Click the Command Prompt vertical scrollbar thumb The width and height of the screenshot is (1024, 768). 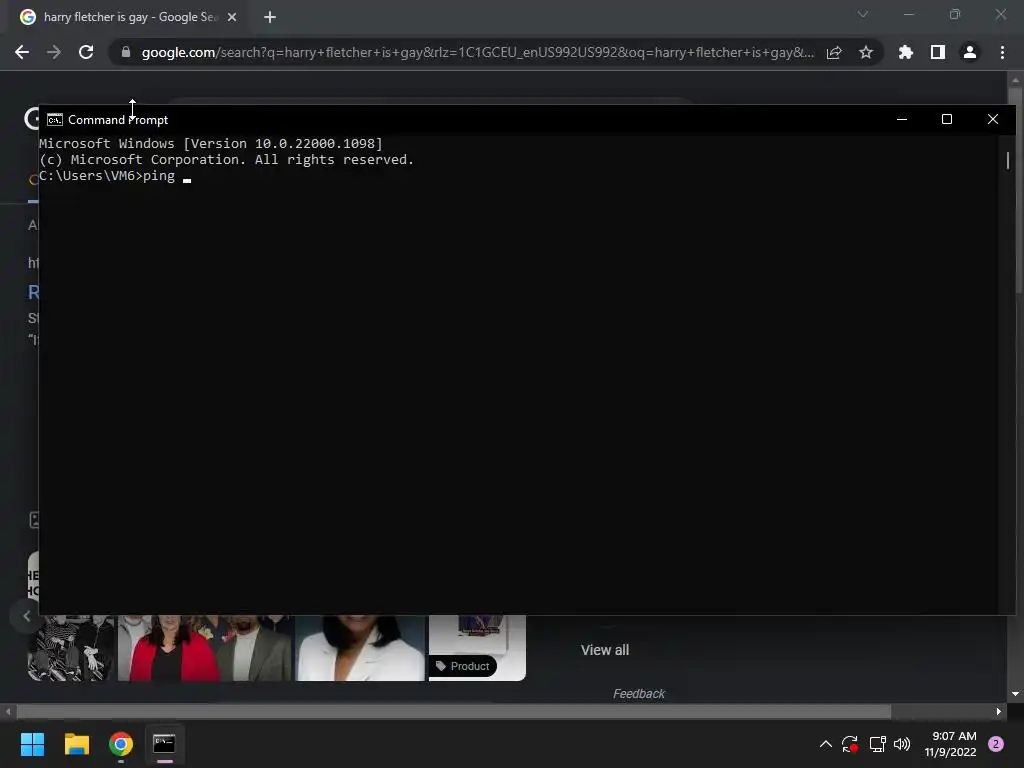[x=1008, y=161]
